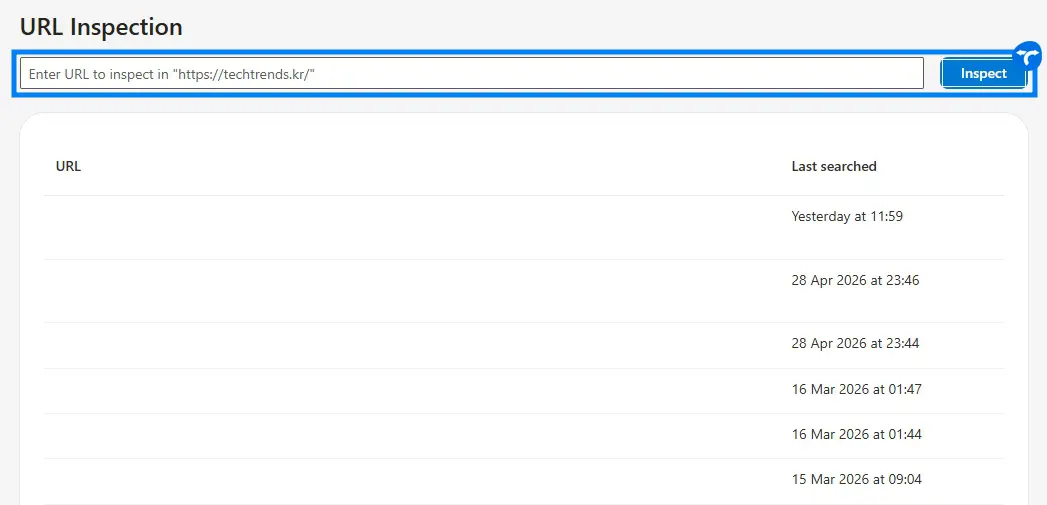Click URL cell of the 23:44 row
The height and width of the screenshot is (505, 1047).
pyautogui.click(x=400, y=345)
